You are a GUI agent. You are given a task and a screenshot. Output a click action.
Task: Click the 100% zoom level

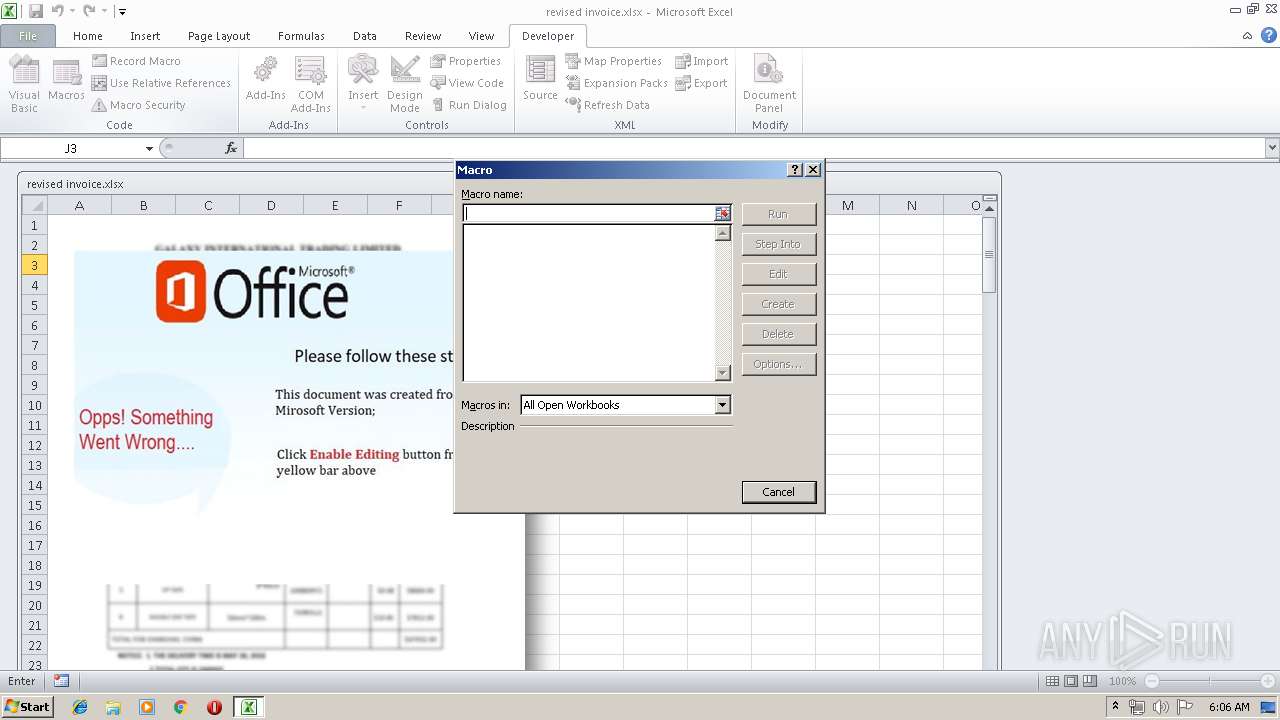point(1122,681)
